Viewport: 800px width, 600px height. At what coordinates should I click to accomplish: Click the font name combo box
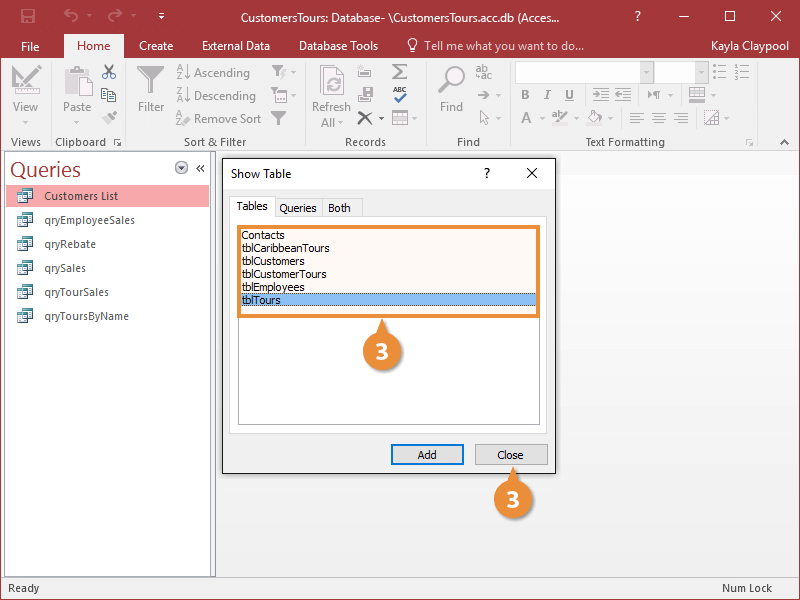click(584, 72)
